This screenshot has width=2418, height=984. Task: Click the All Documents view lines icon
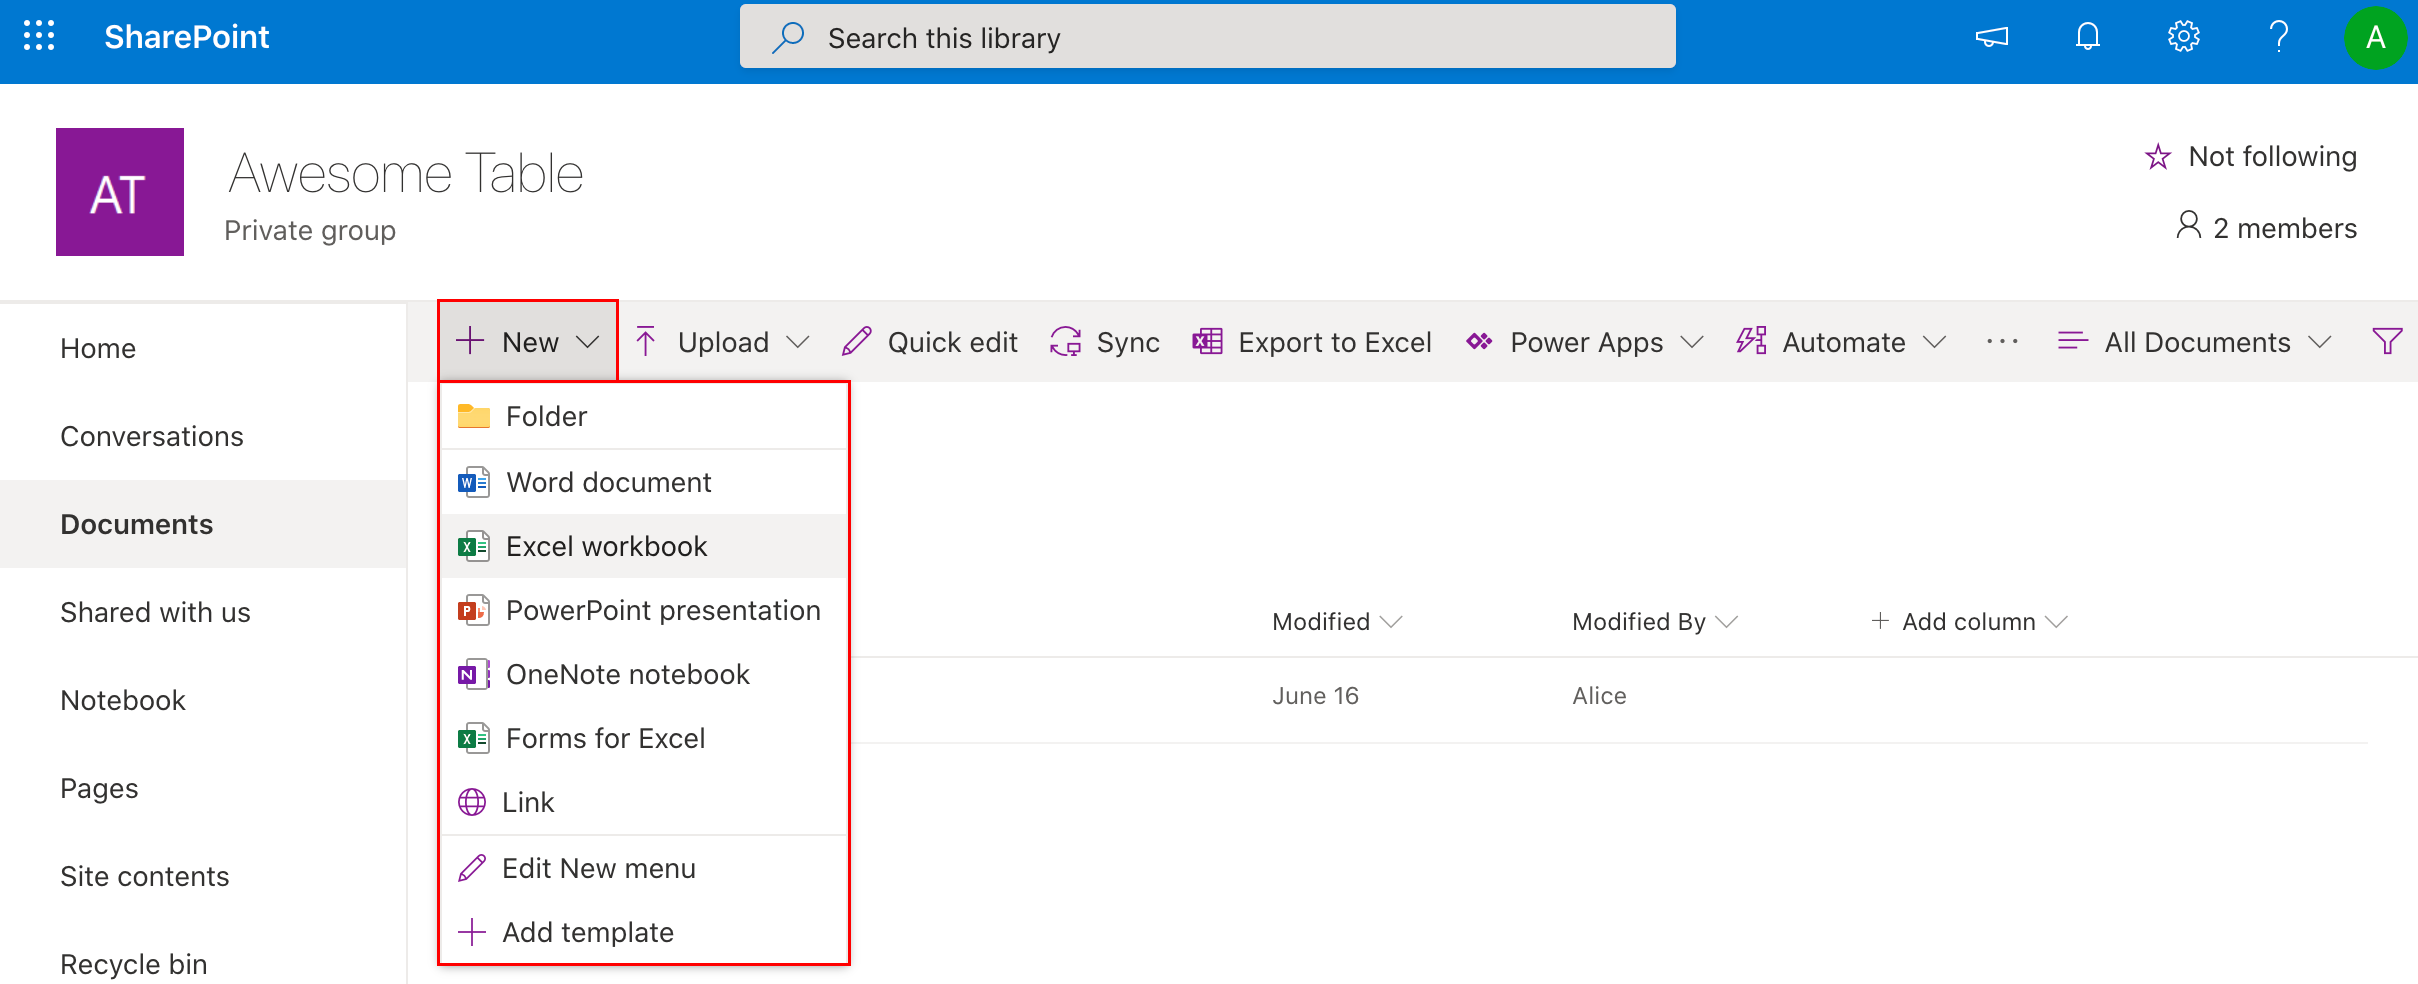tap(2072, 342)
